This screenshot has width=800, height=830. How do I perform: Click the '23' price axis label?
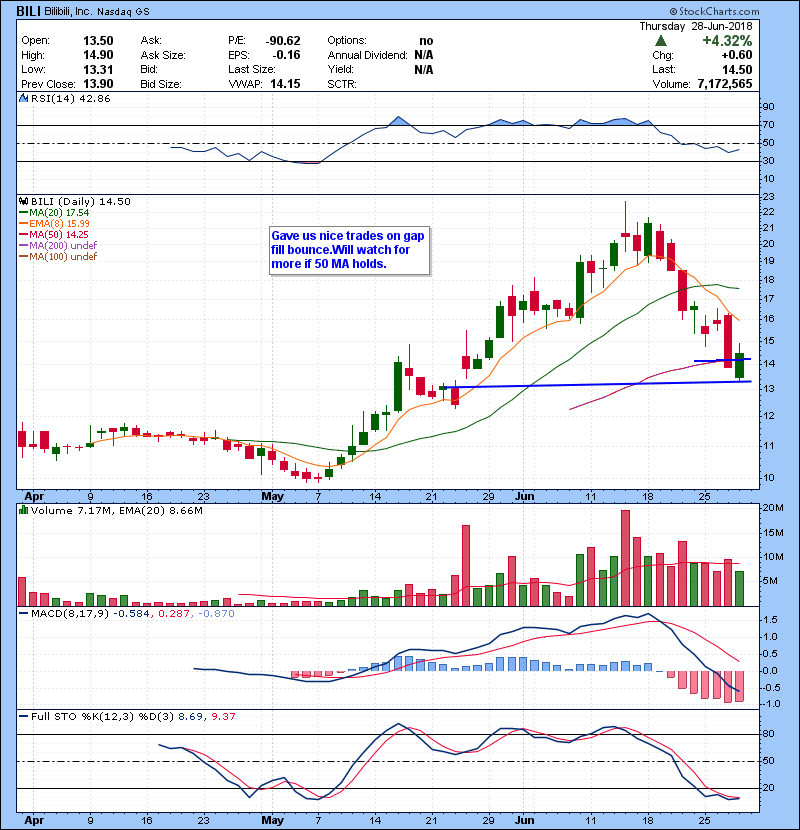tap(768, 197)
